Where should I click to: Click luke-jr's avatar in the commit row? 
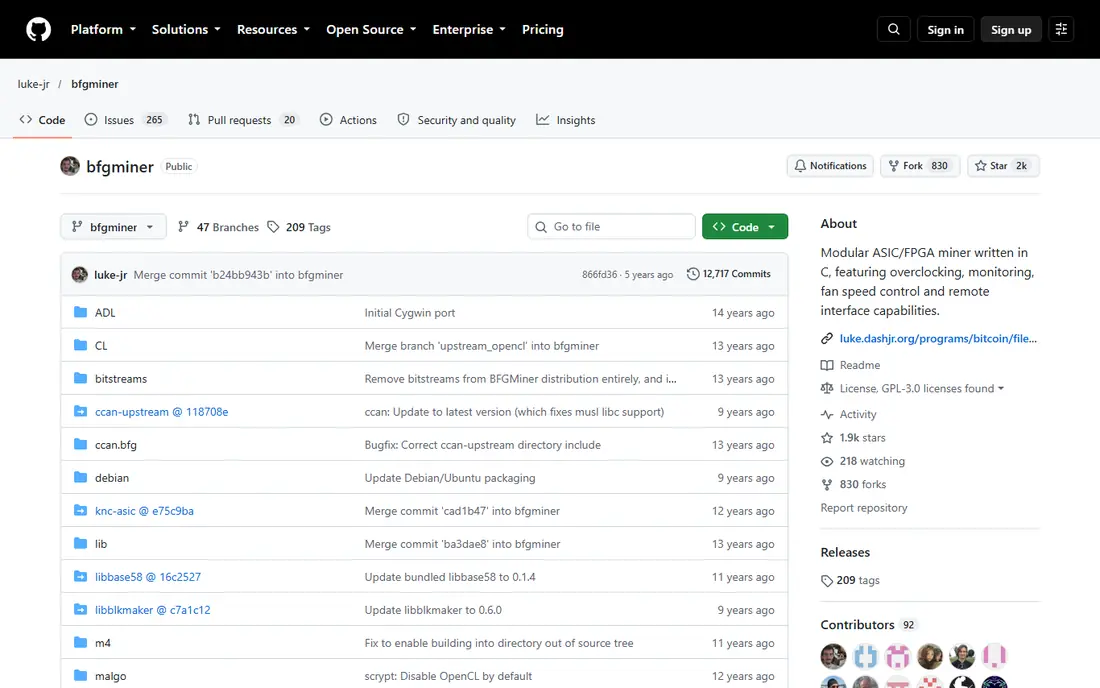80,274
